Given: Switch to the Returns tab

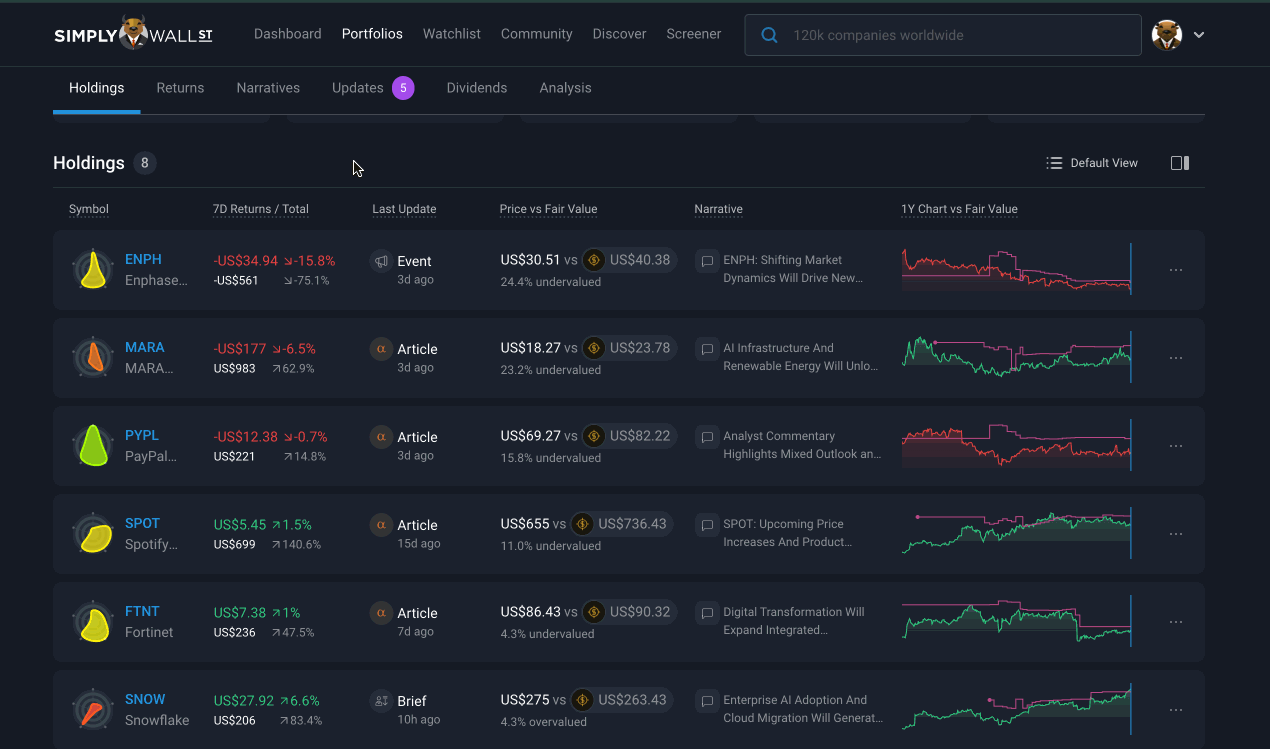Looking at the screenshot, I should 180,88.
